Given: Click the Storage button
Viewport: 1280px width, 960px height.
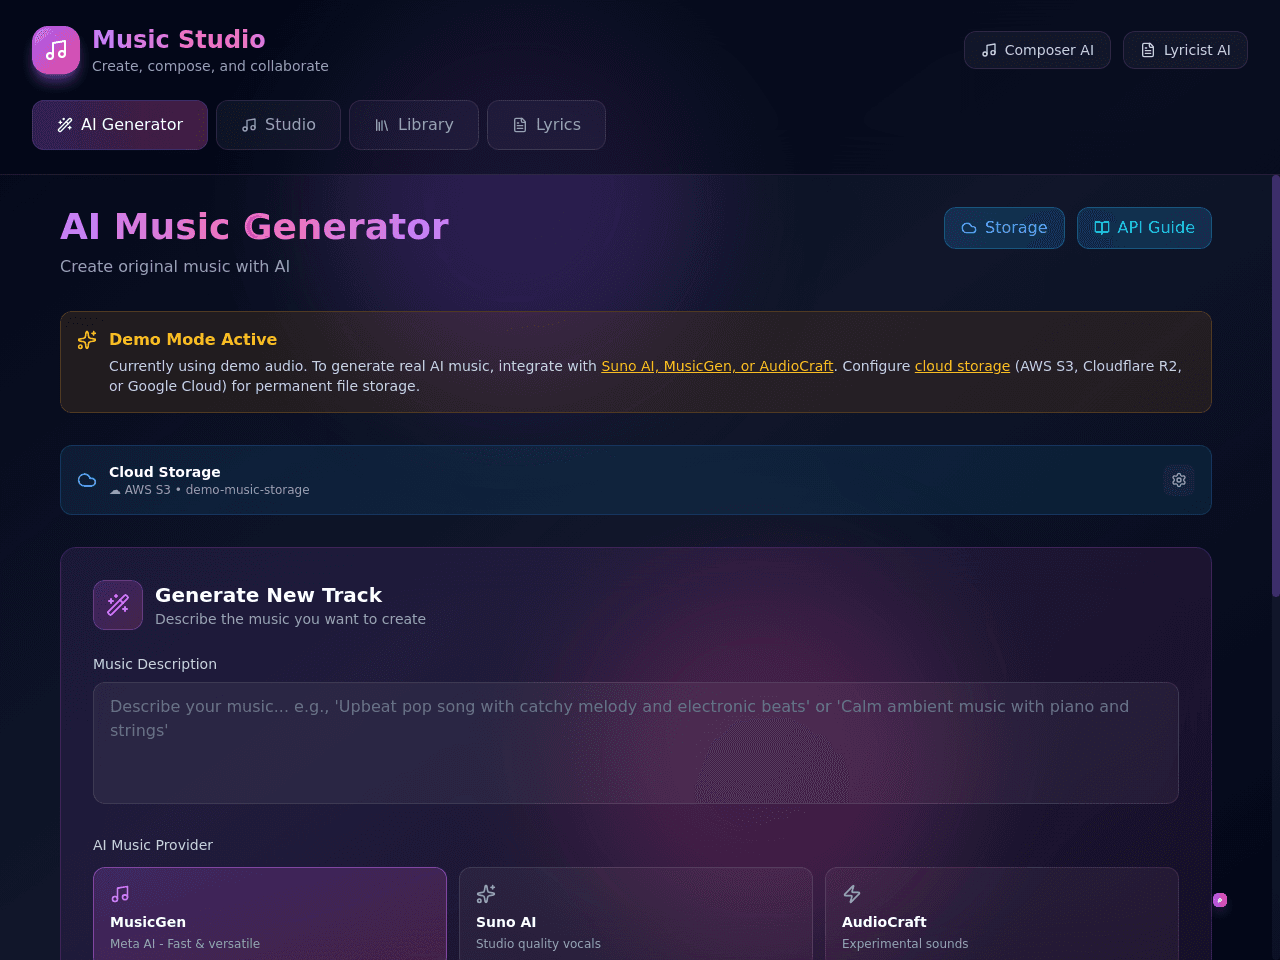Looking at the screenshot, I should click(x=1004, y=228).
